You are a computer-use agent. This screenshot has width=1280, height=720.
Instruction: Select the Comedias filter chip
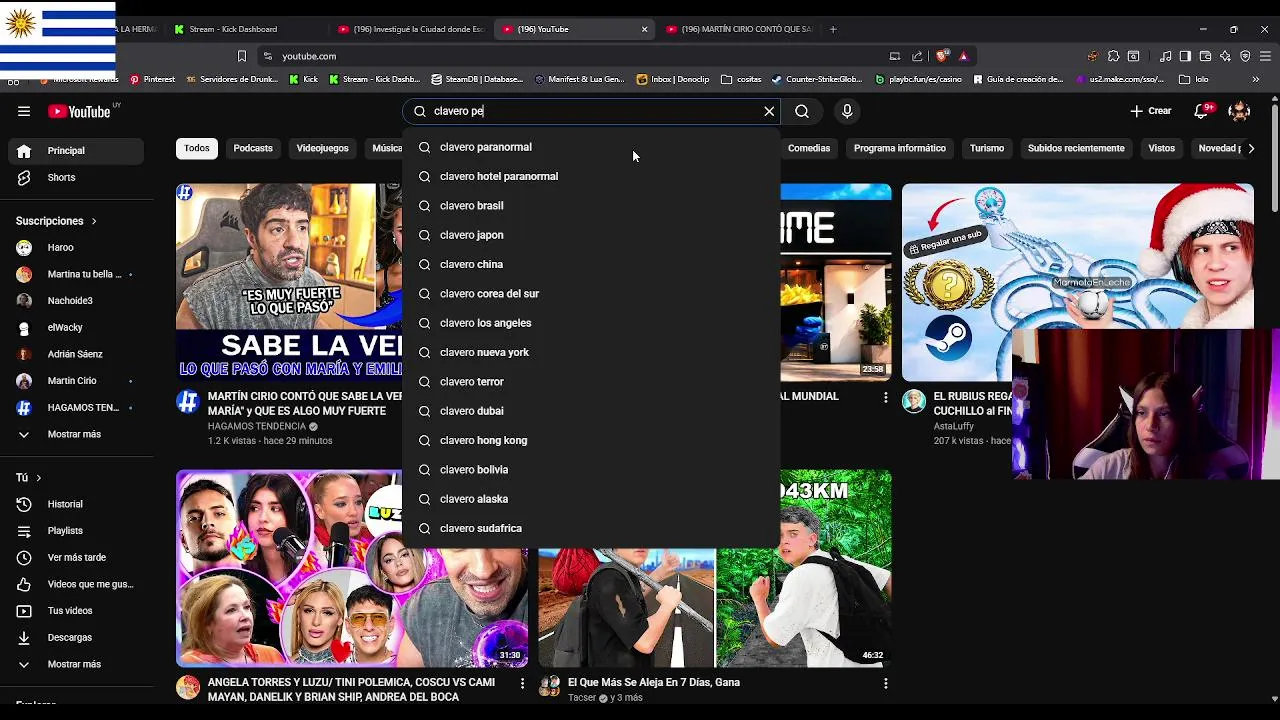click(x=809, y=148)
